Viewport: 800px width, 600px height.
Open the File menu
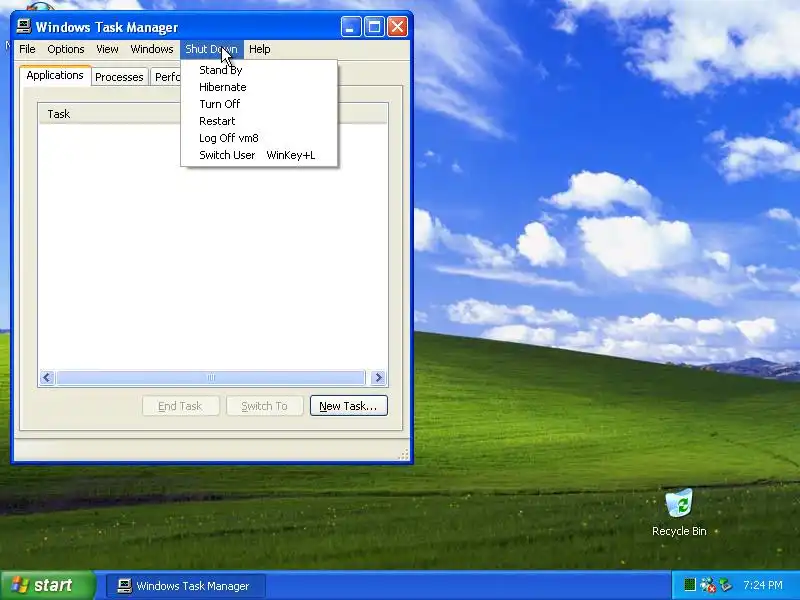(27, 49)
